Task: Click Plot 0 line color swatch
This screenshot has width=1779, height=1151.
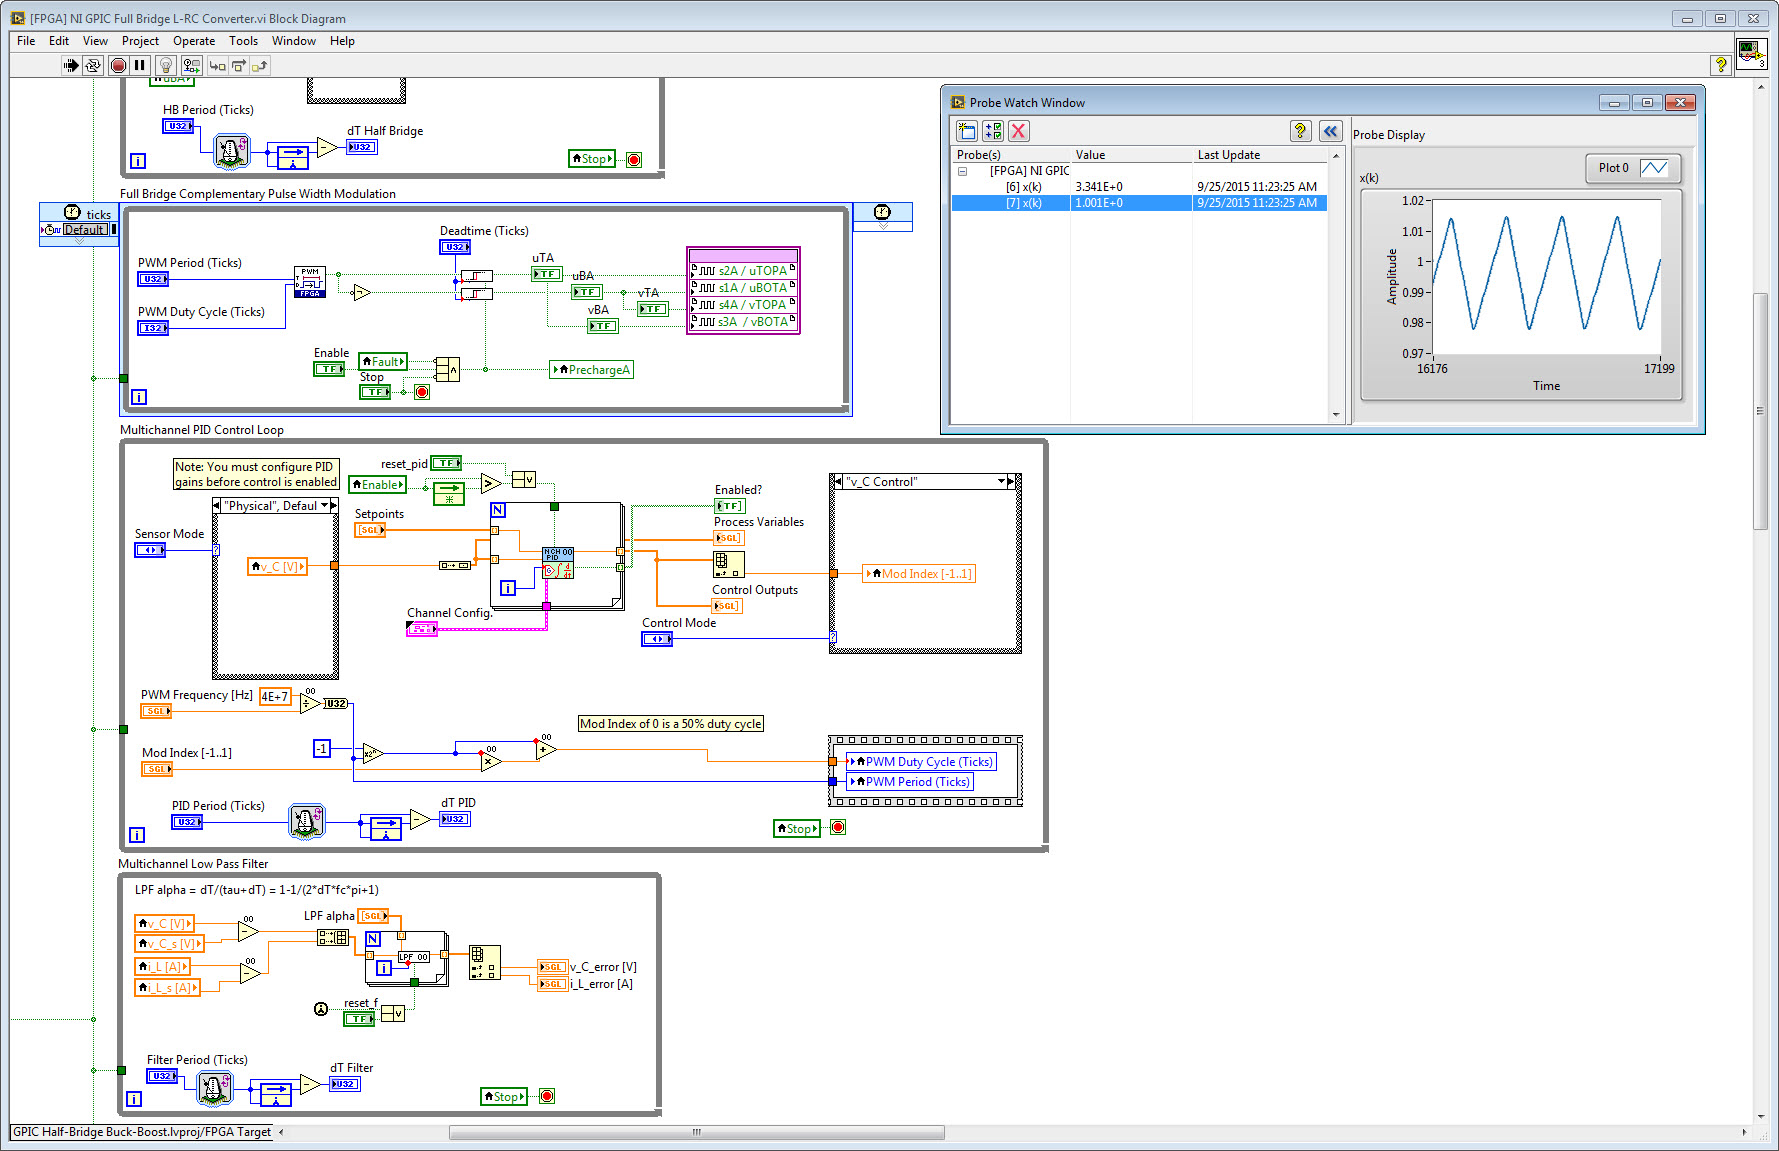Action: (1655, 168)
